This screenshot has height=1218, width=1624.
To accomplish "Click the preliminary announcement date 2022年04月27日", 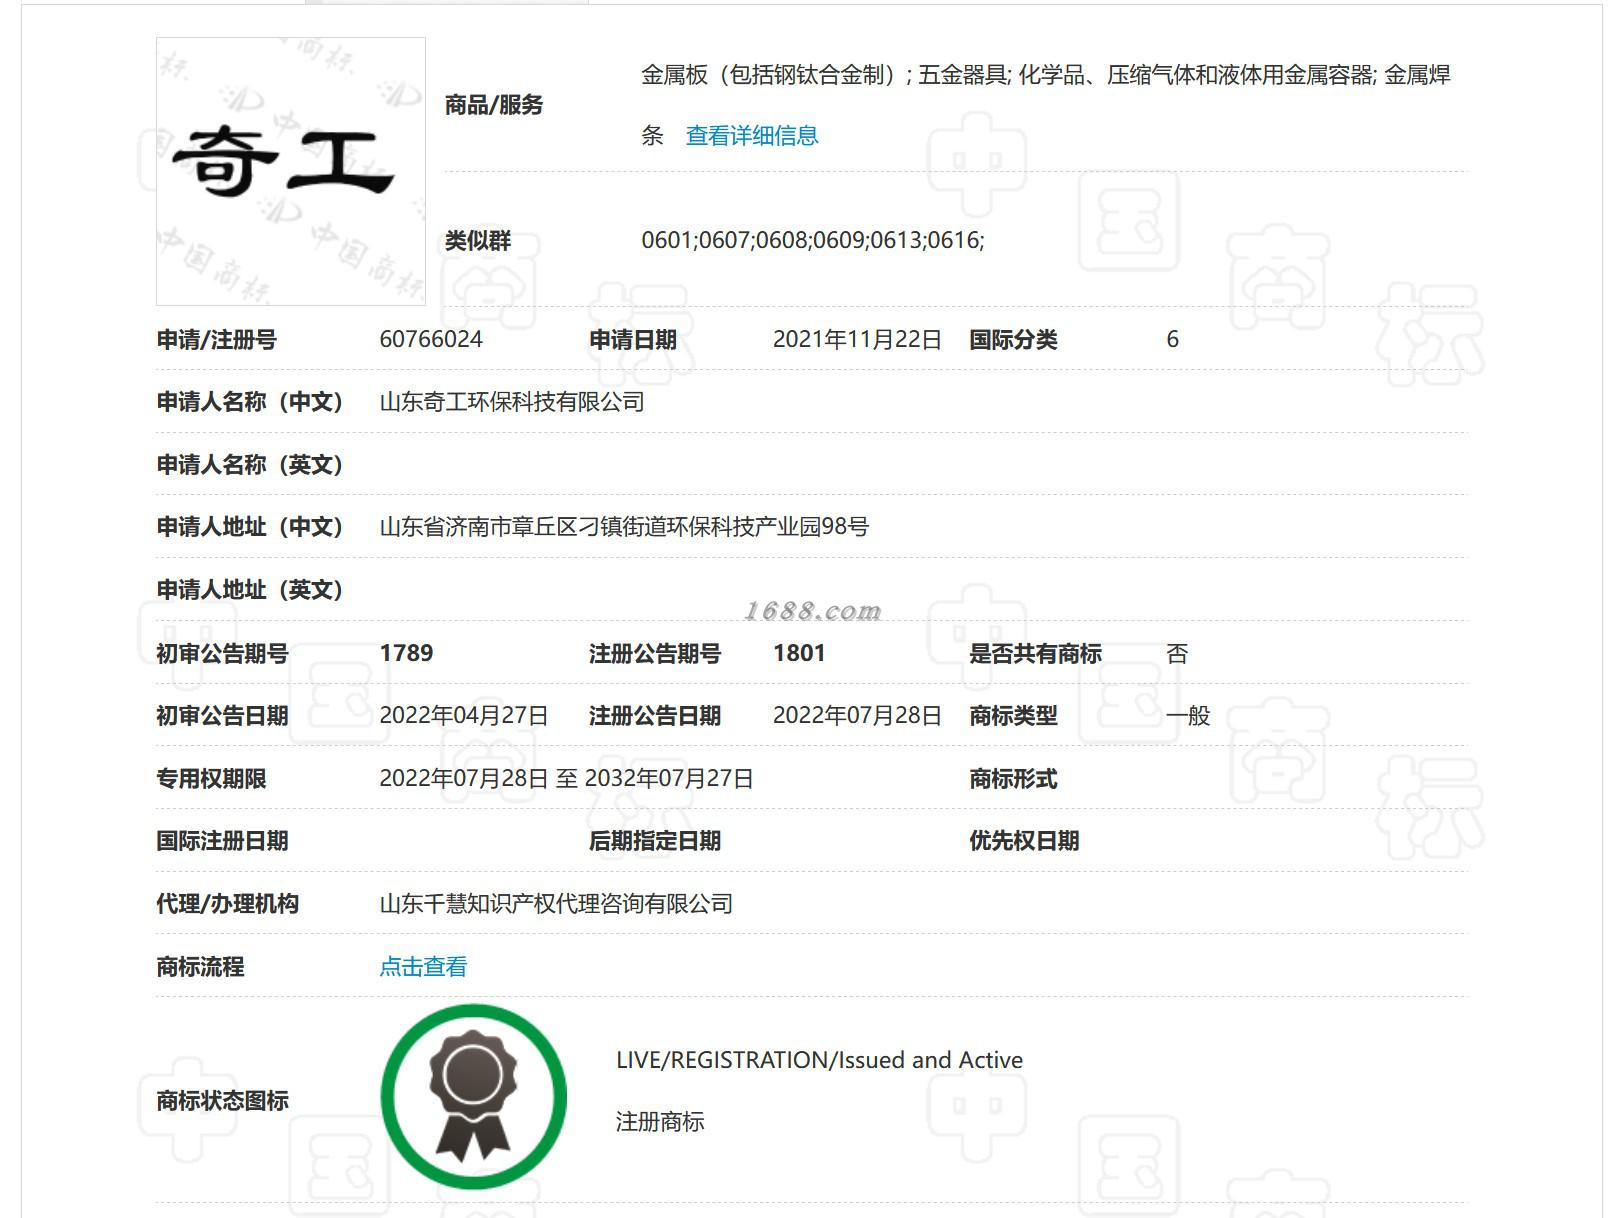I will click(464, 716).
